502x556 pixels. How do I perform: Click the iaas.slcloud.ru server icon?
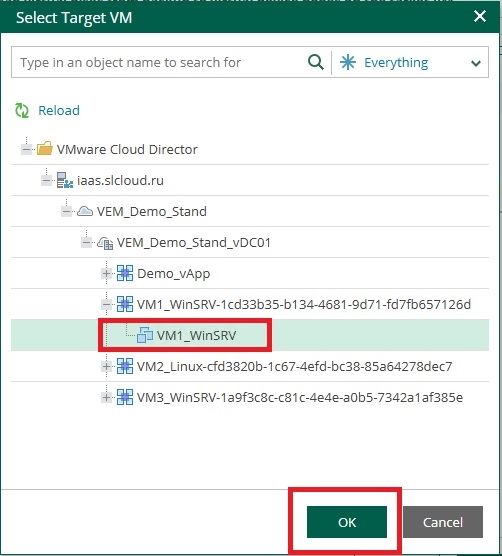coord(65,180)
